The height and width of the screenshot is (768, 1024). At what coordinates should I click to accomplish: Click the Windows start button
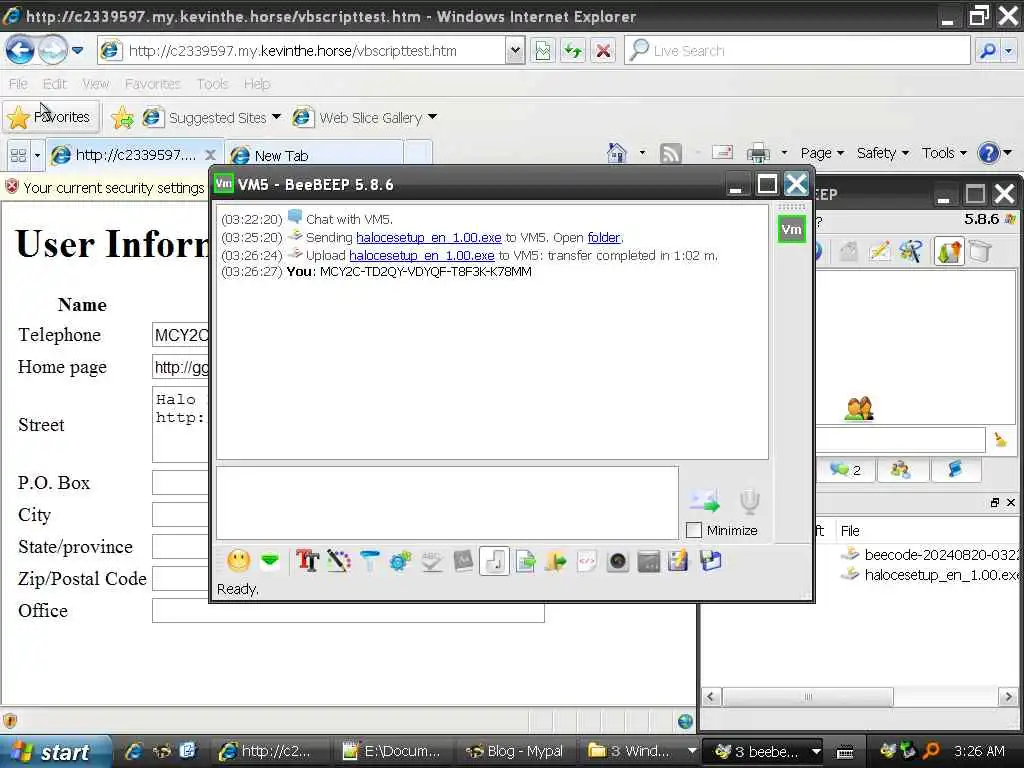click(56, 751)
